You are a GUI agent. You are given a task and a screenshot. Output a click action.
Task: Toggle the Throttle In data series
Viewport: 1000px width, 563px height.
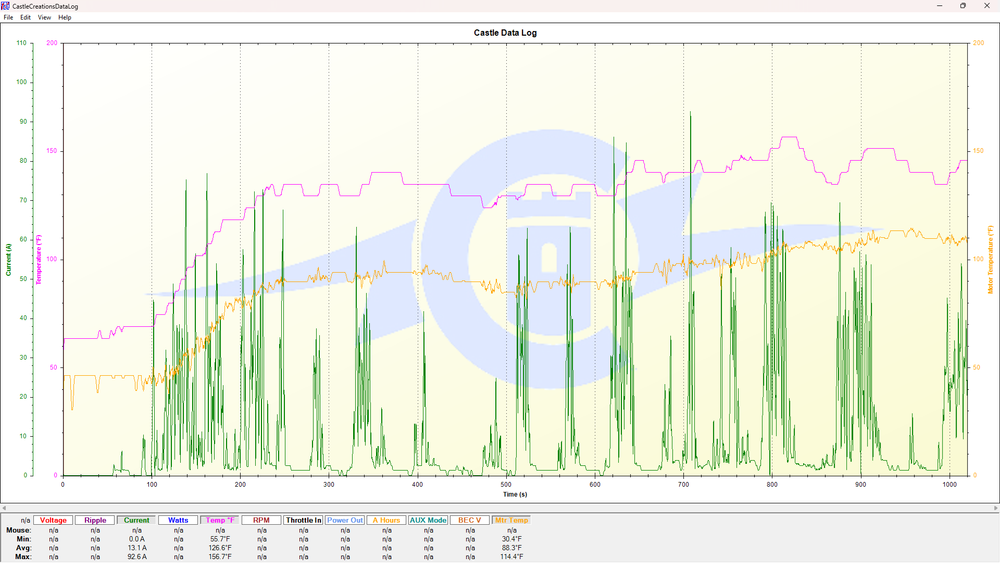304,520
